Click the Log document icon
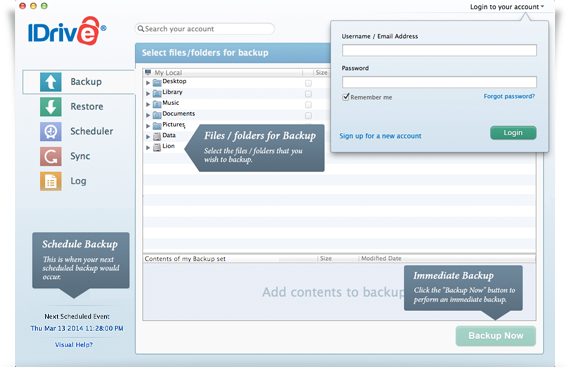The image size is (570, 367). tap(51, 181)
